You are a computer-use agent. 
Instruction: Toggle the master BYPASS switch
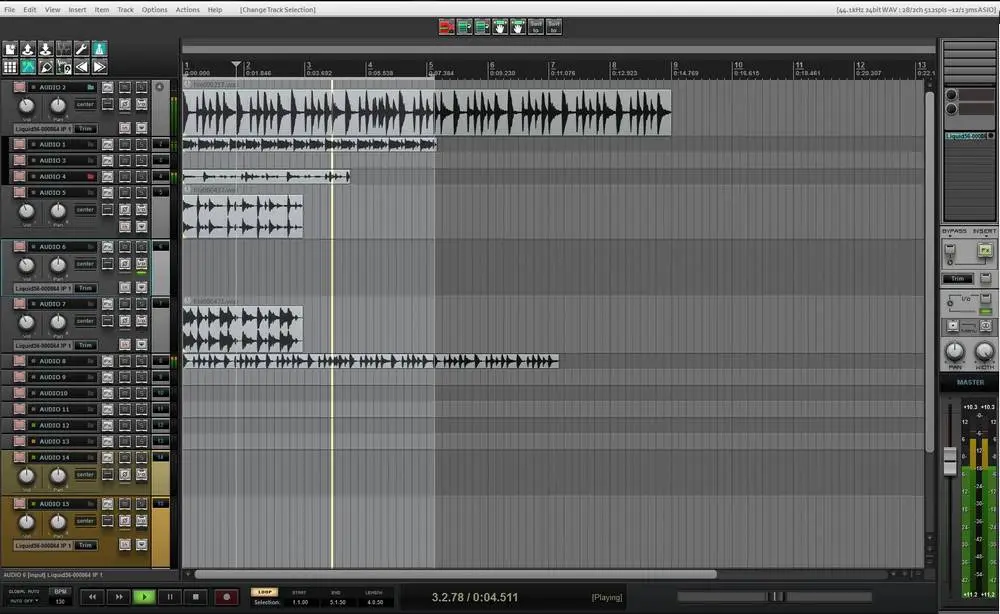click(950, 251)
